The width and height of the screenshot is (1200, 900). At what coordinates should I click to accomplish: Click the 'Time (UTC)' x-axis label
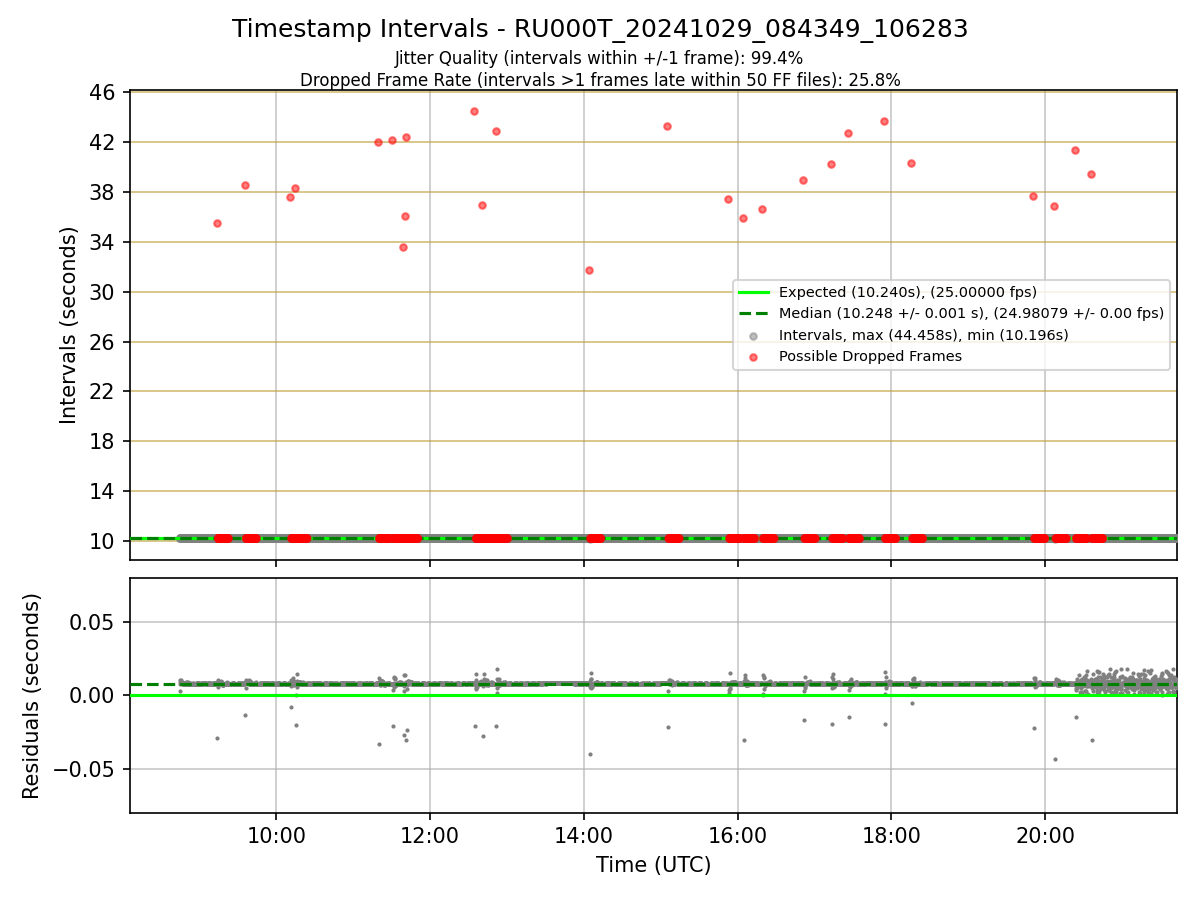[x=653, y=865]
